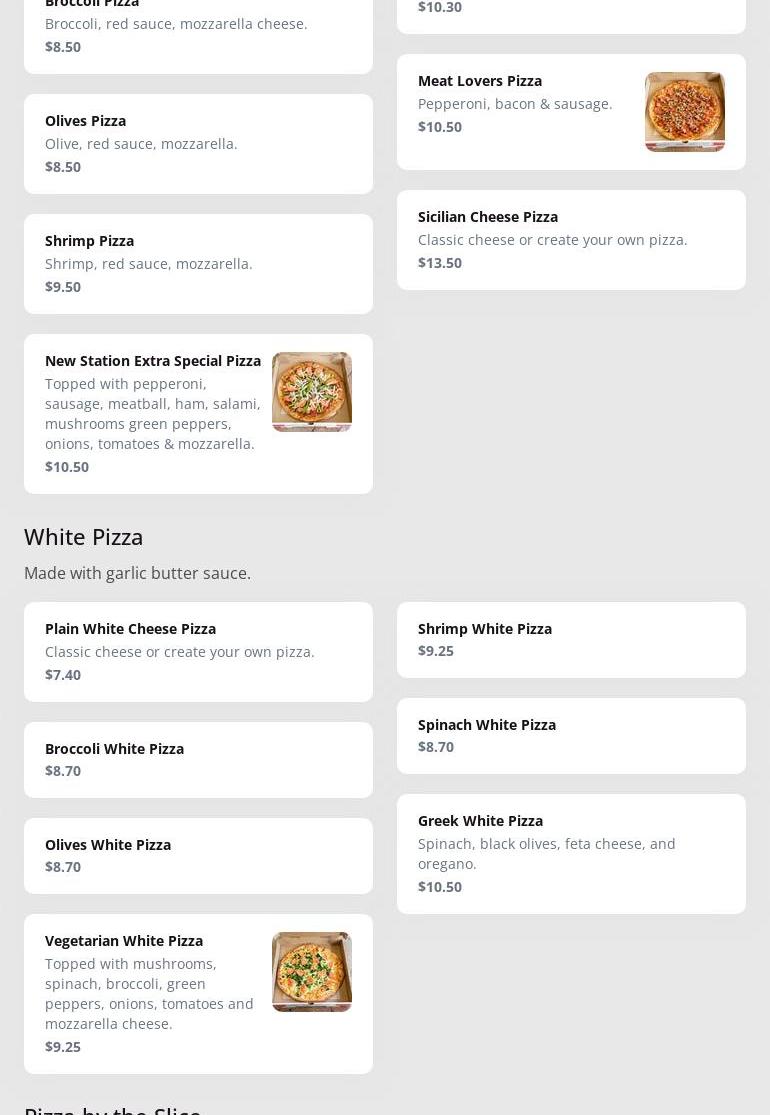The image size is (770, 1115).
Task: Click the Vegetarian White Pizza title
Action: (x=124, y=941)
